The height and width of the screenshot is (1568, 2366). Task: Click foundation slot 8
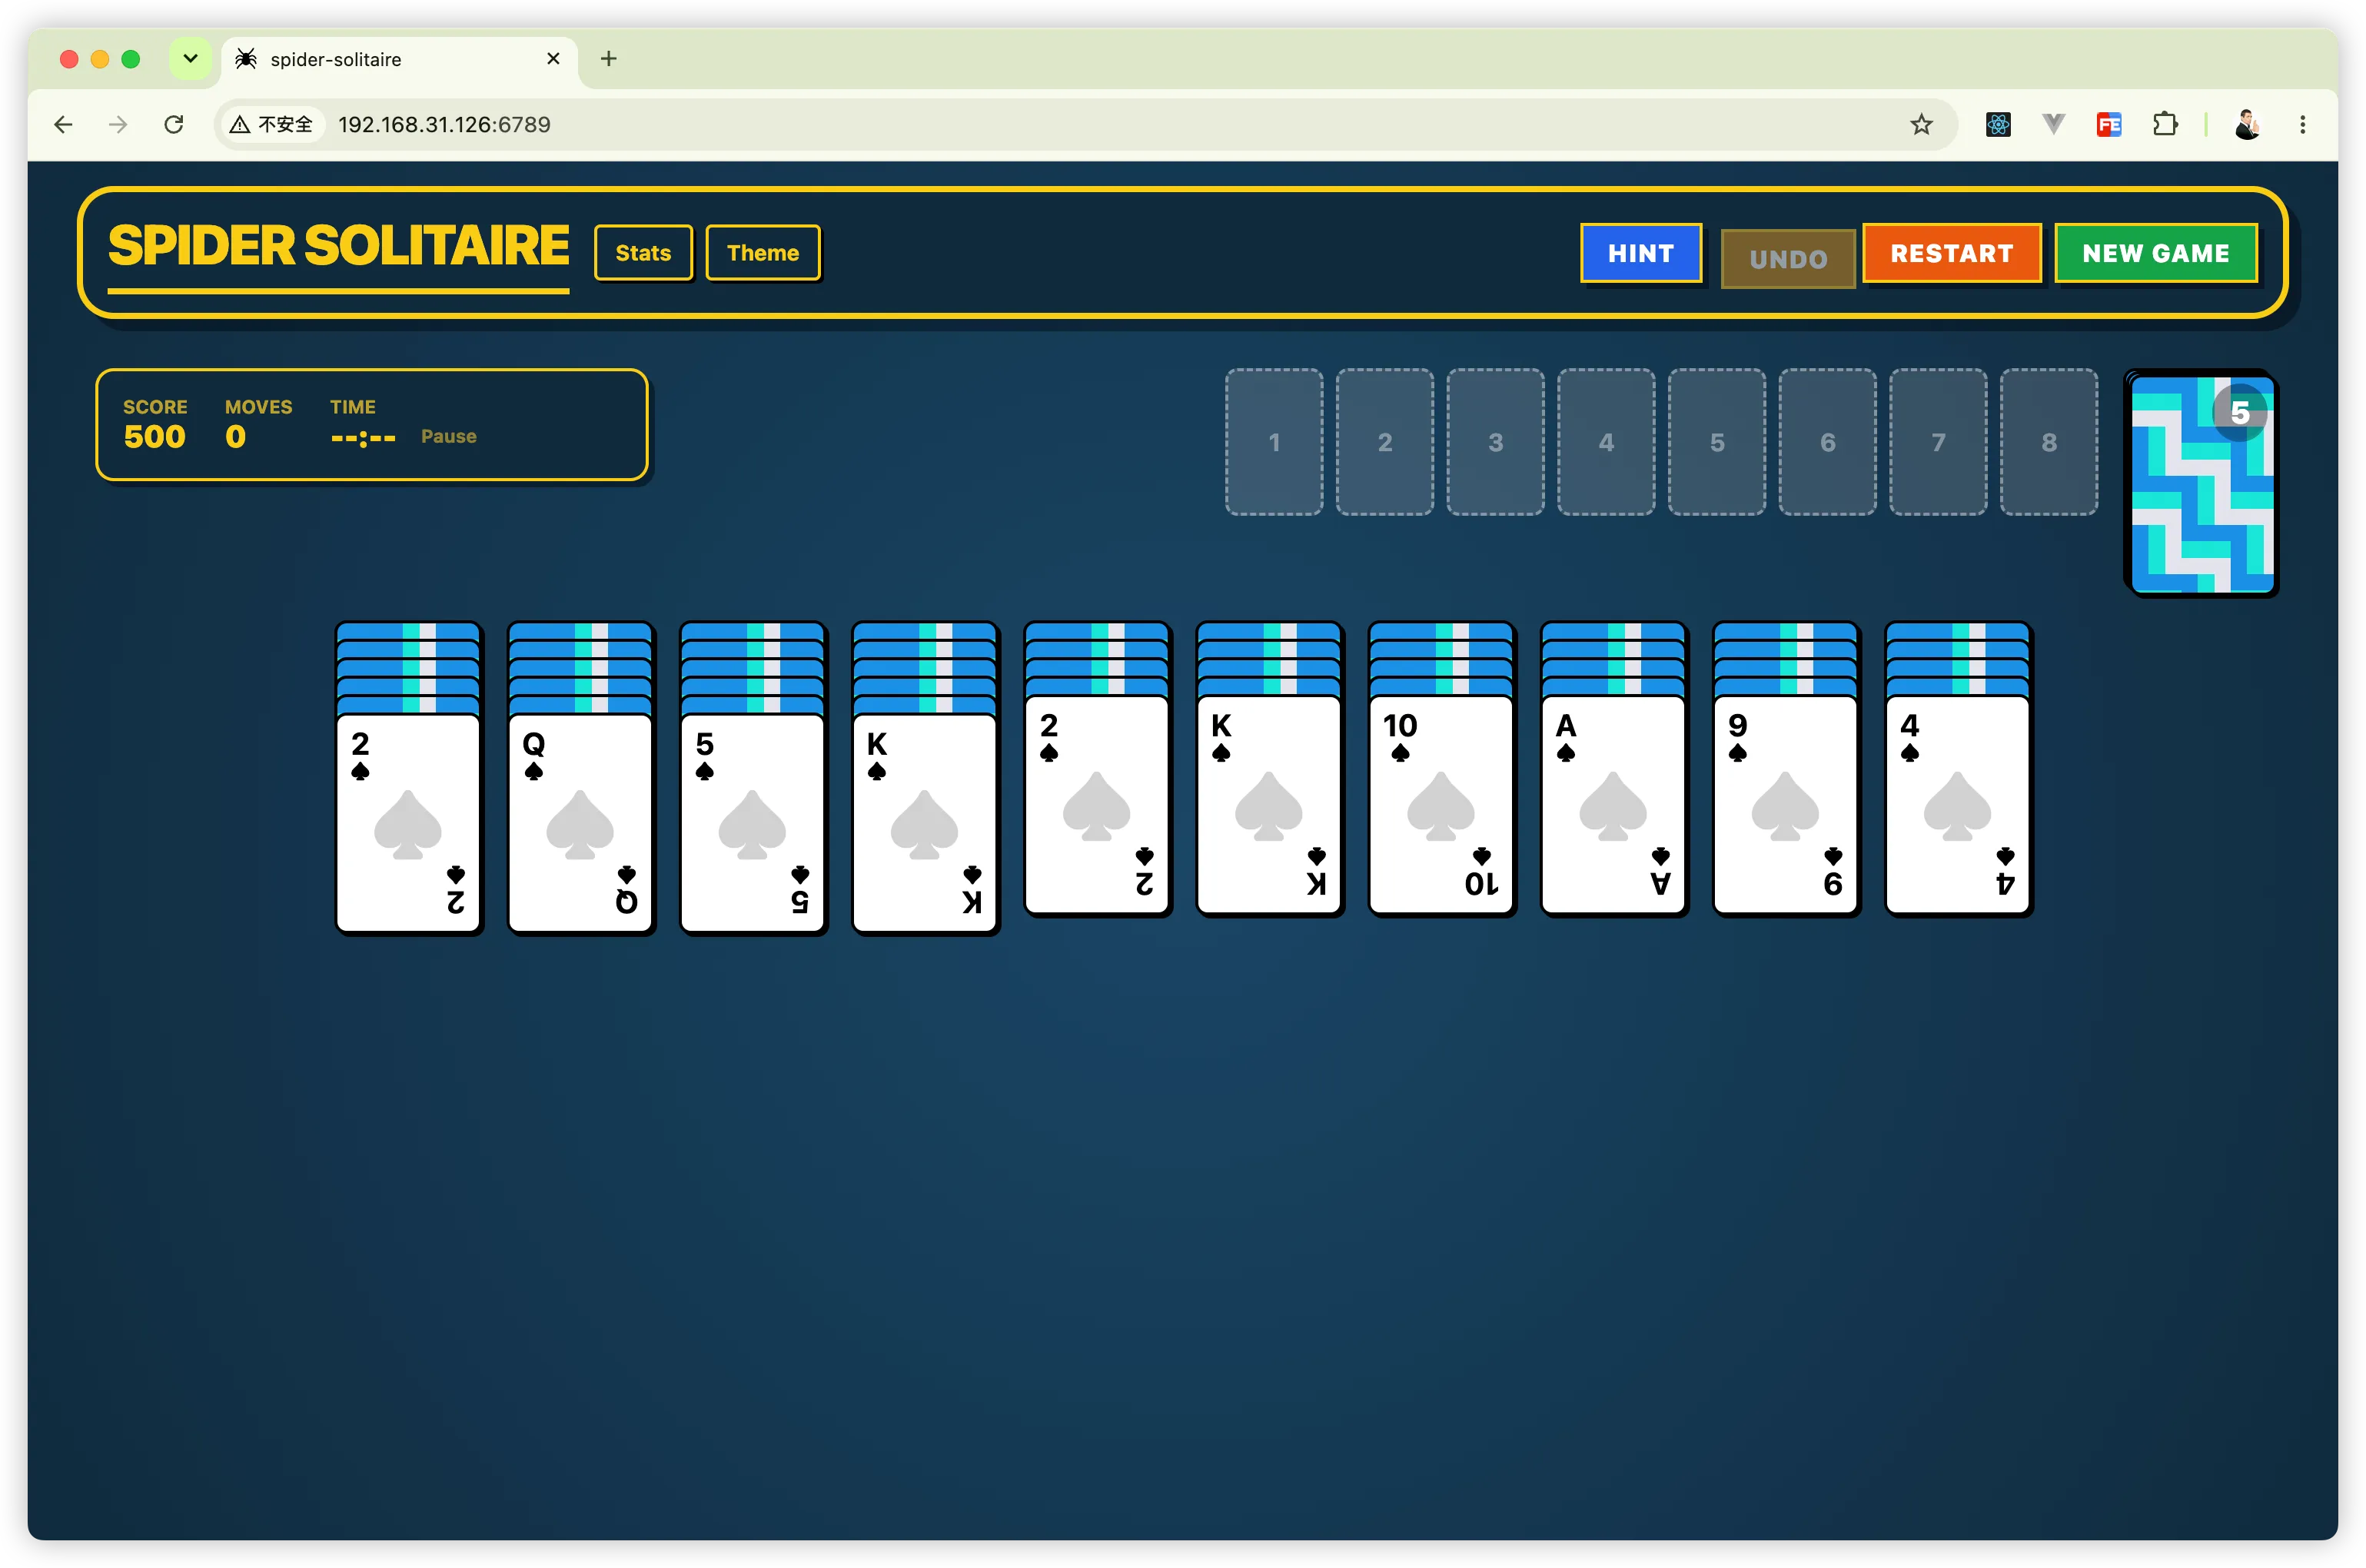point(2048,442)
